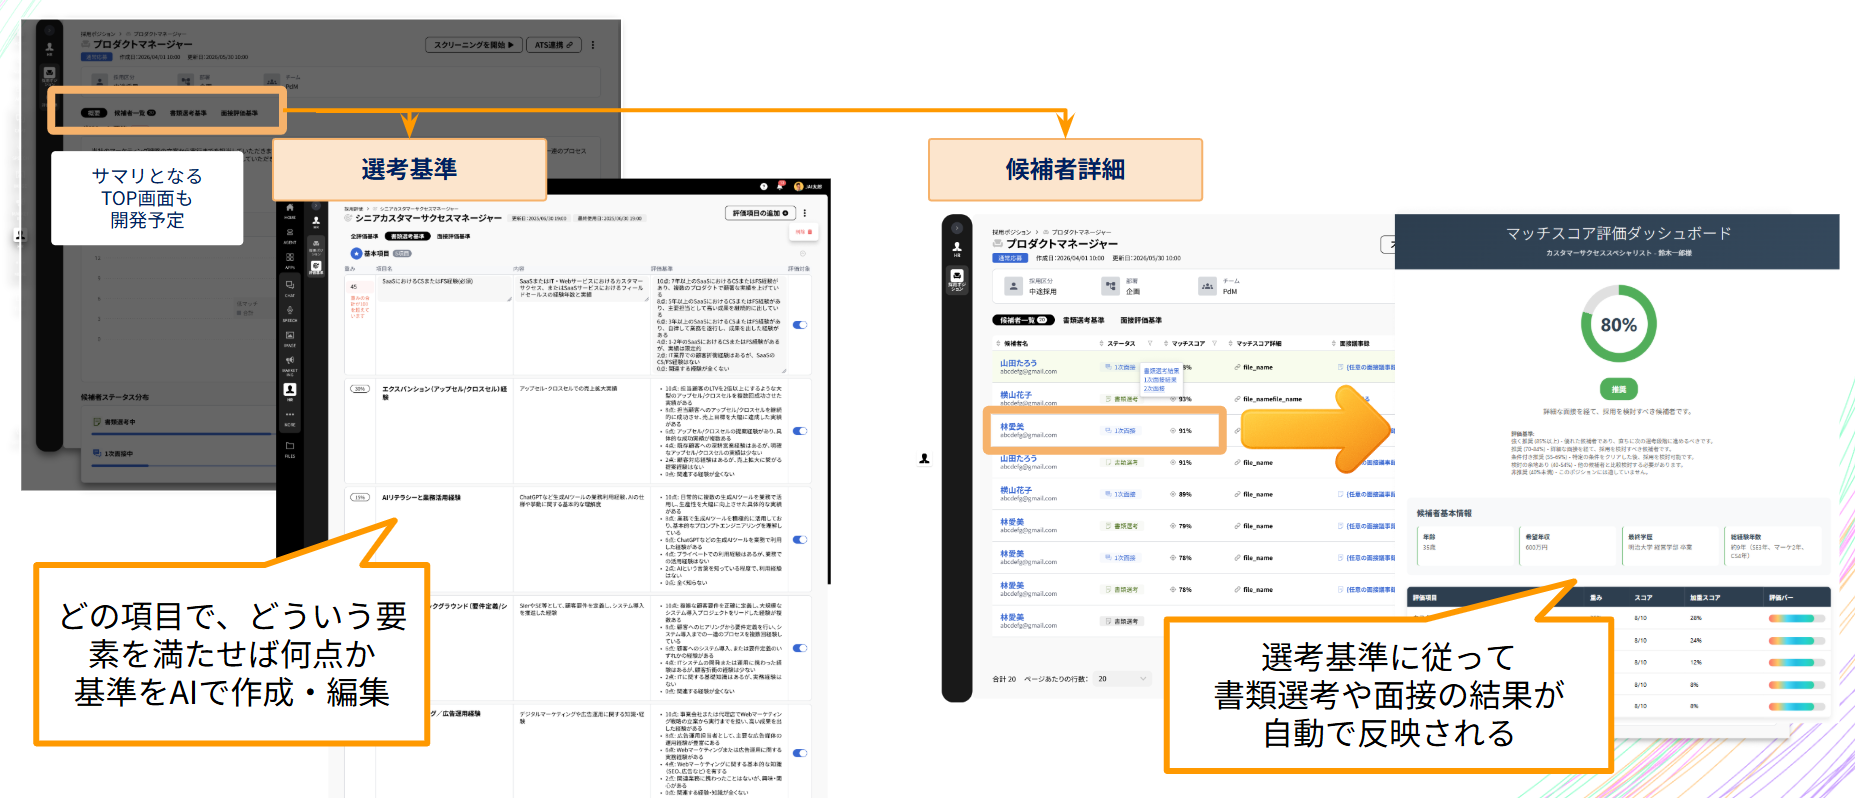
Task: Open CHAT in the 選考基準 screen sidebar
Action: pyautogui.click(x=290, y=289)
